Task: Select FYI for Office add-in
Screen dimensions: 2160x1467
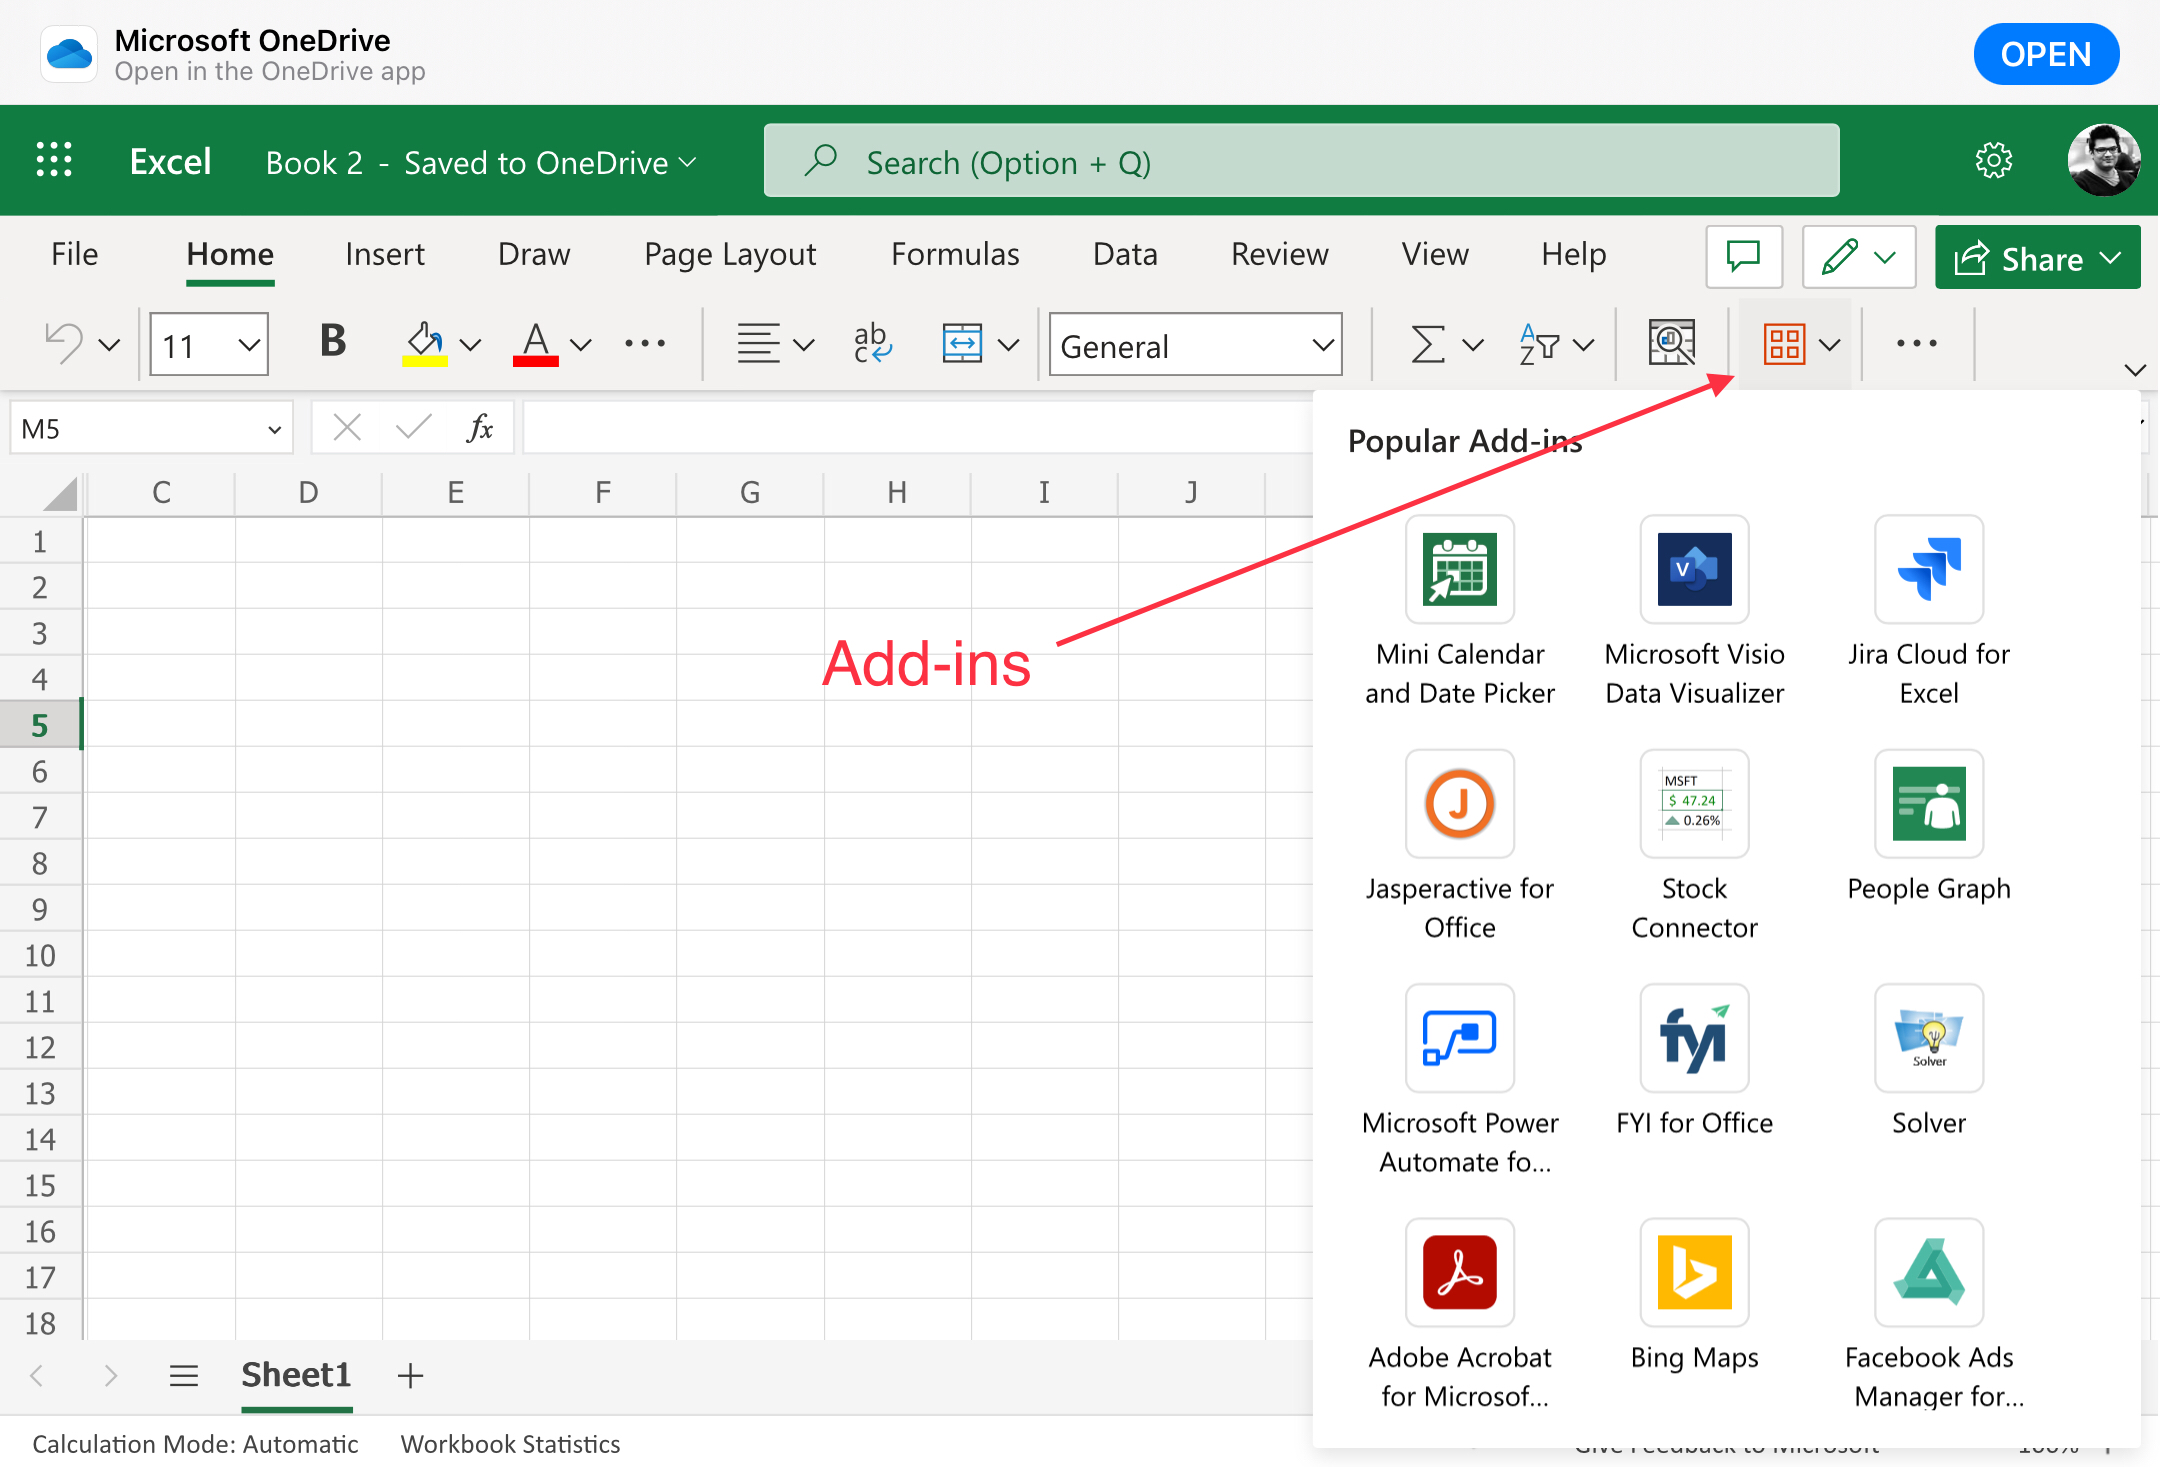Action: coord(1695,1062)
